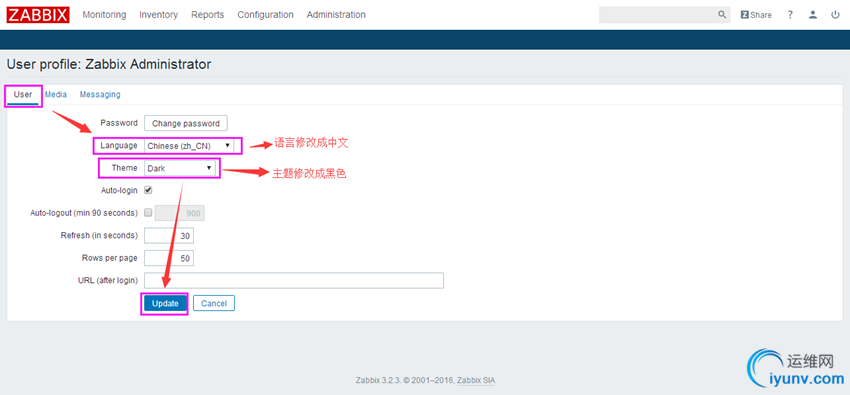The height and width of the screenshot is (395, 850).
Task: Switch to the User tab
Action: click(x=23, y=95)
